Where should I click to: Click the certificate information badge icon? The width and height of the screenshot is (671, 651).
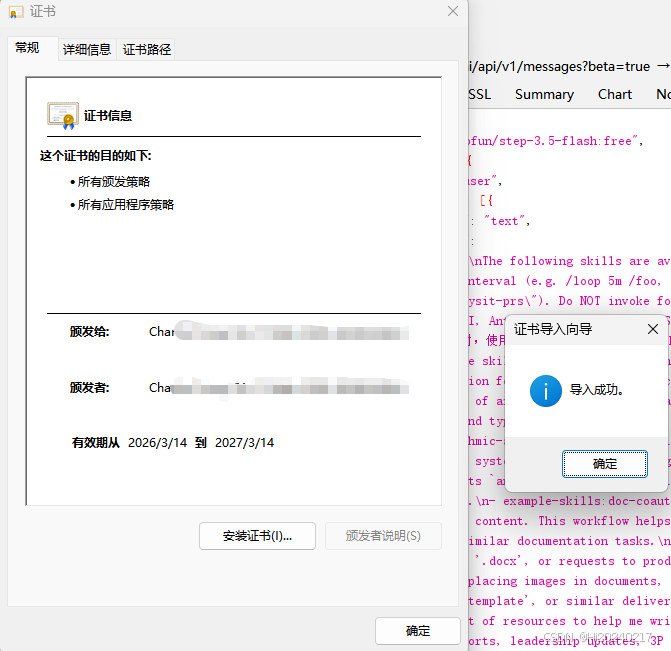pos(63,116)
